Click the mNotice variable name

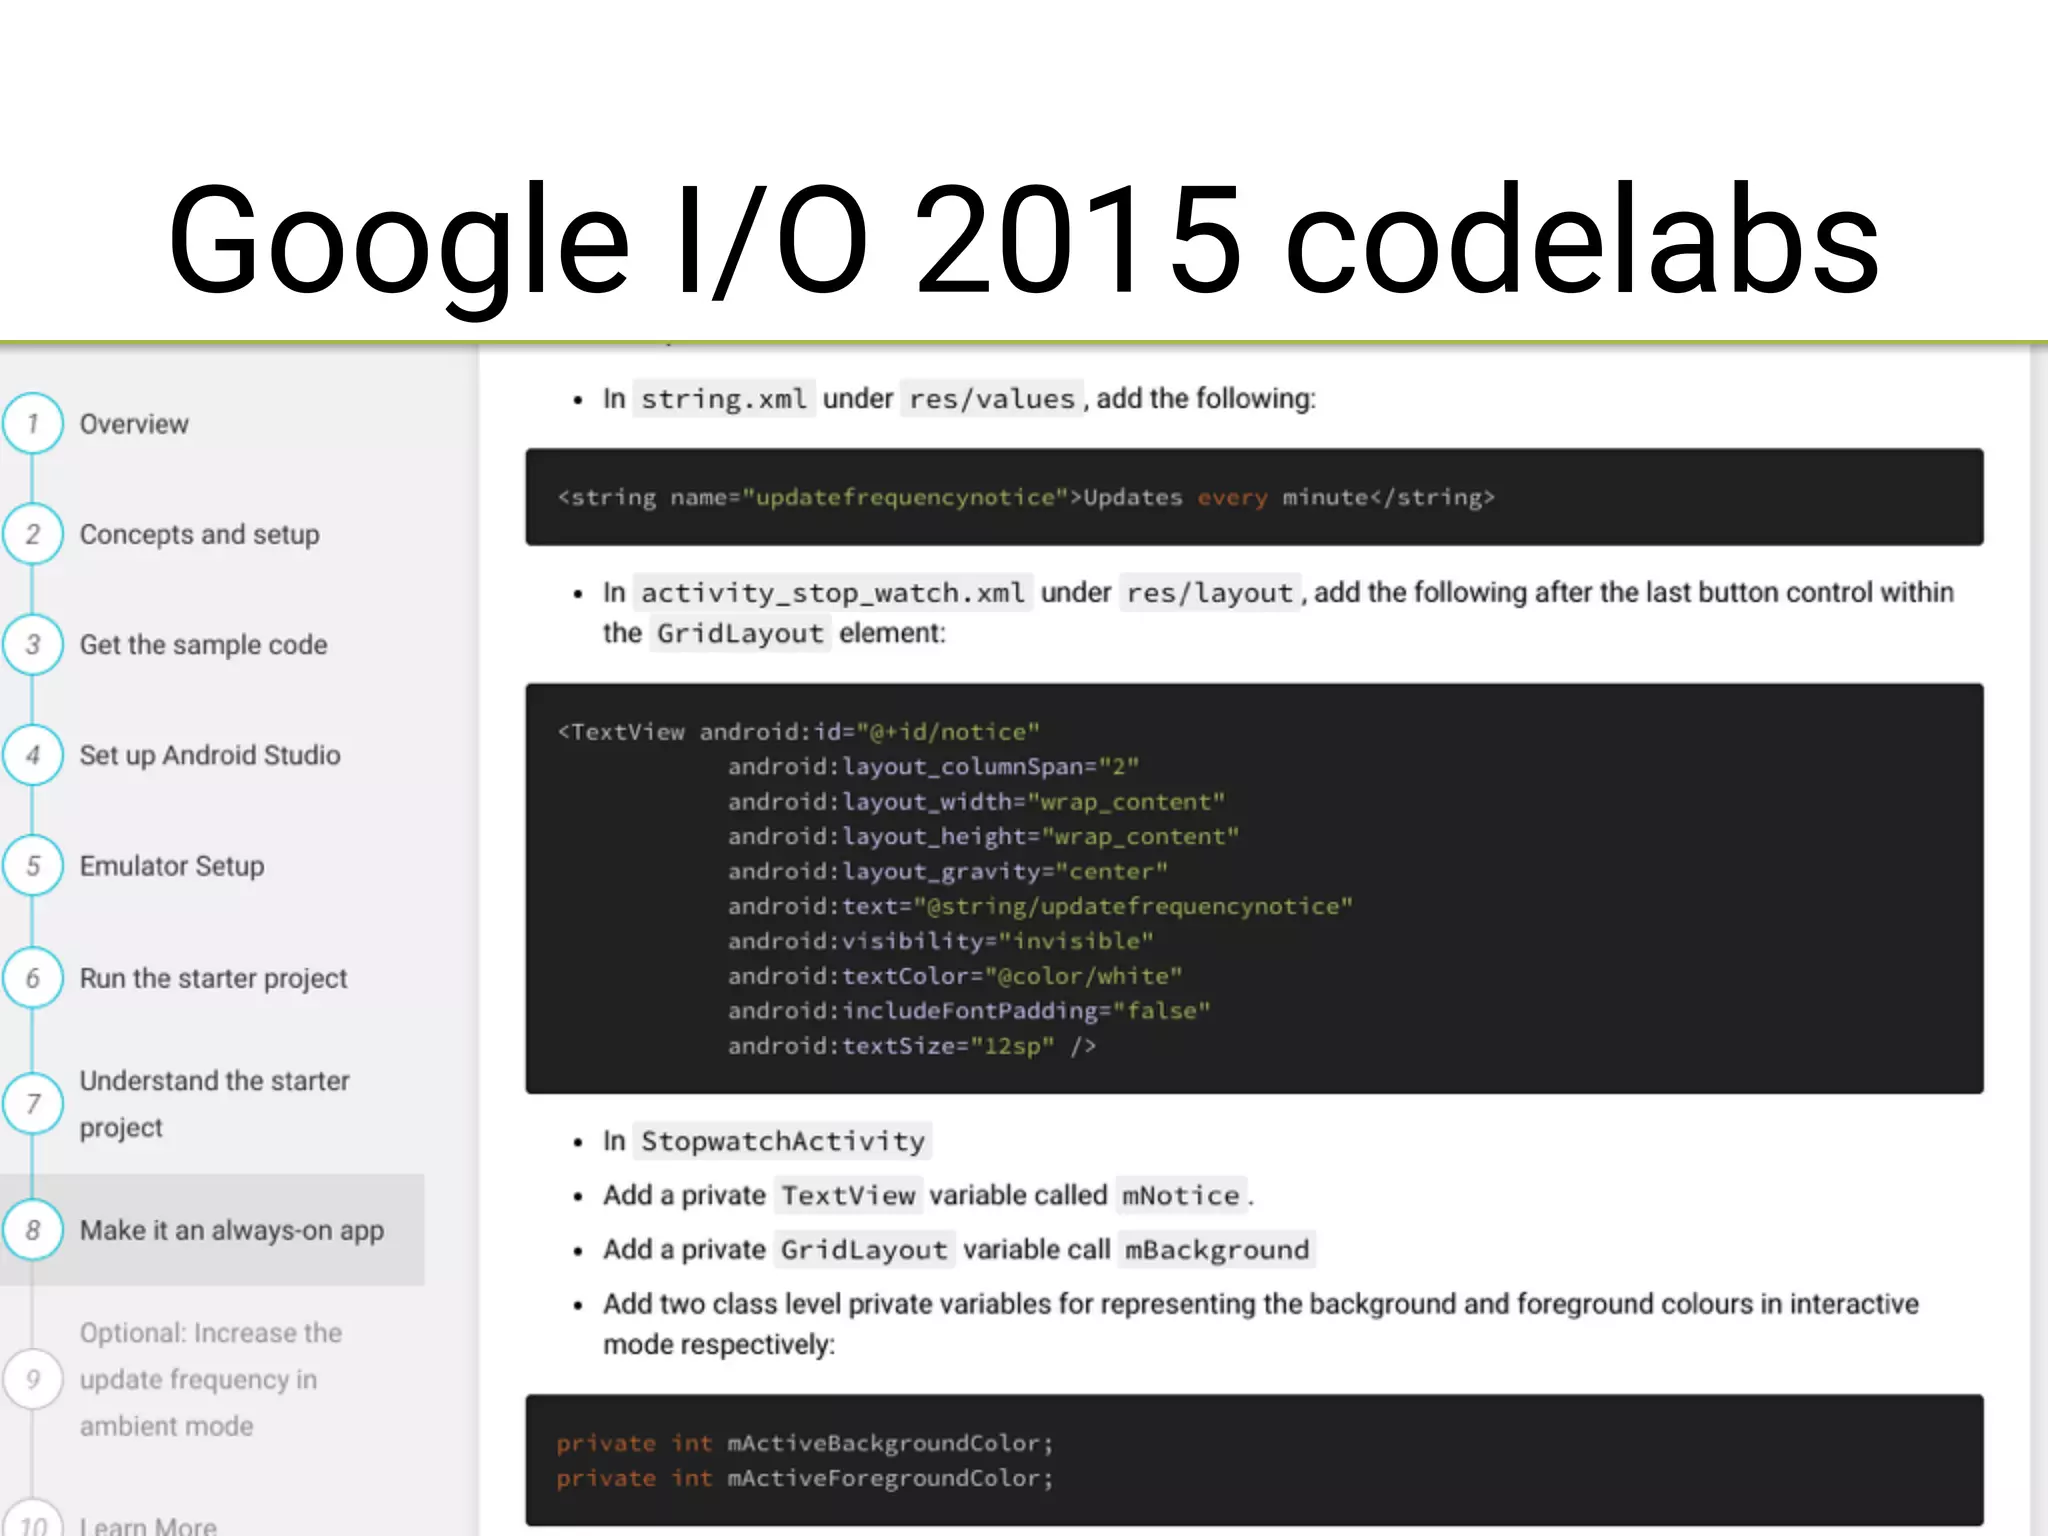pyautogui.click(x=1181, y=1195)
